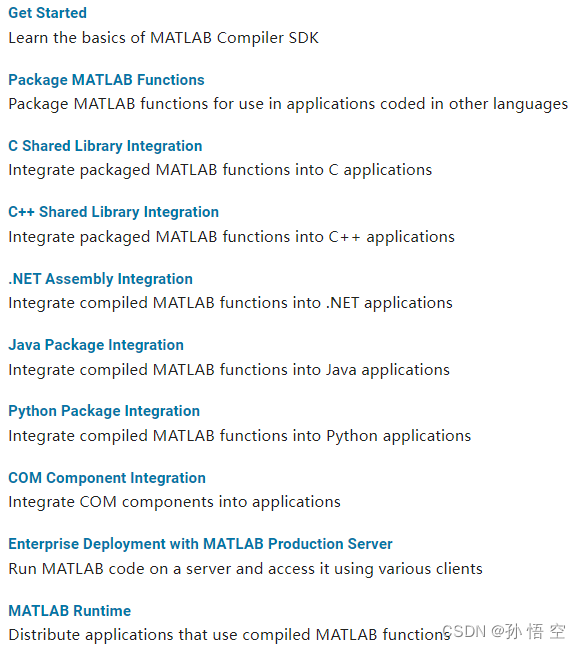This screenshot has height=649, width=581.
Task: Open Enterprise Deployment with MATLAB Production Server
Action: coord(200,544)
